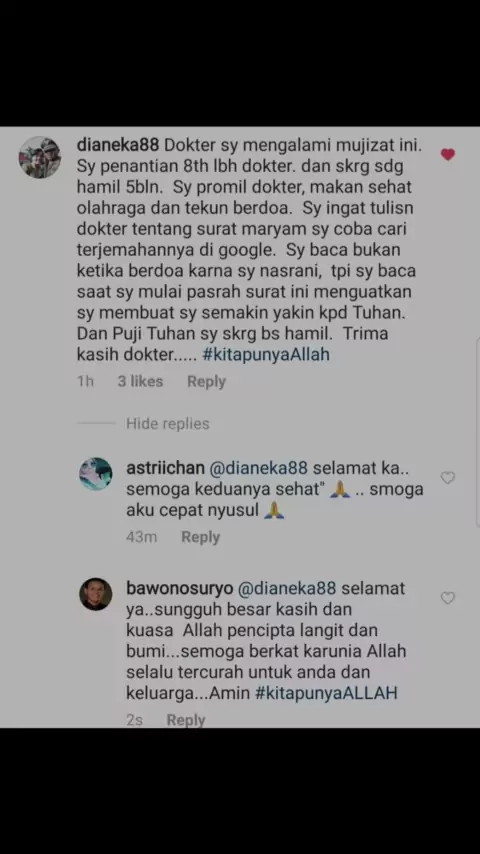The image size is (480, 854).
Task: Tap astriichan username in reply
Action: point(166,468)
